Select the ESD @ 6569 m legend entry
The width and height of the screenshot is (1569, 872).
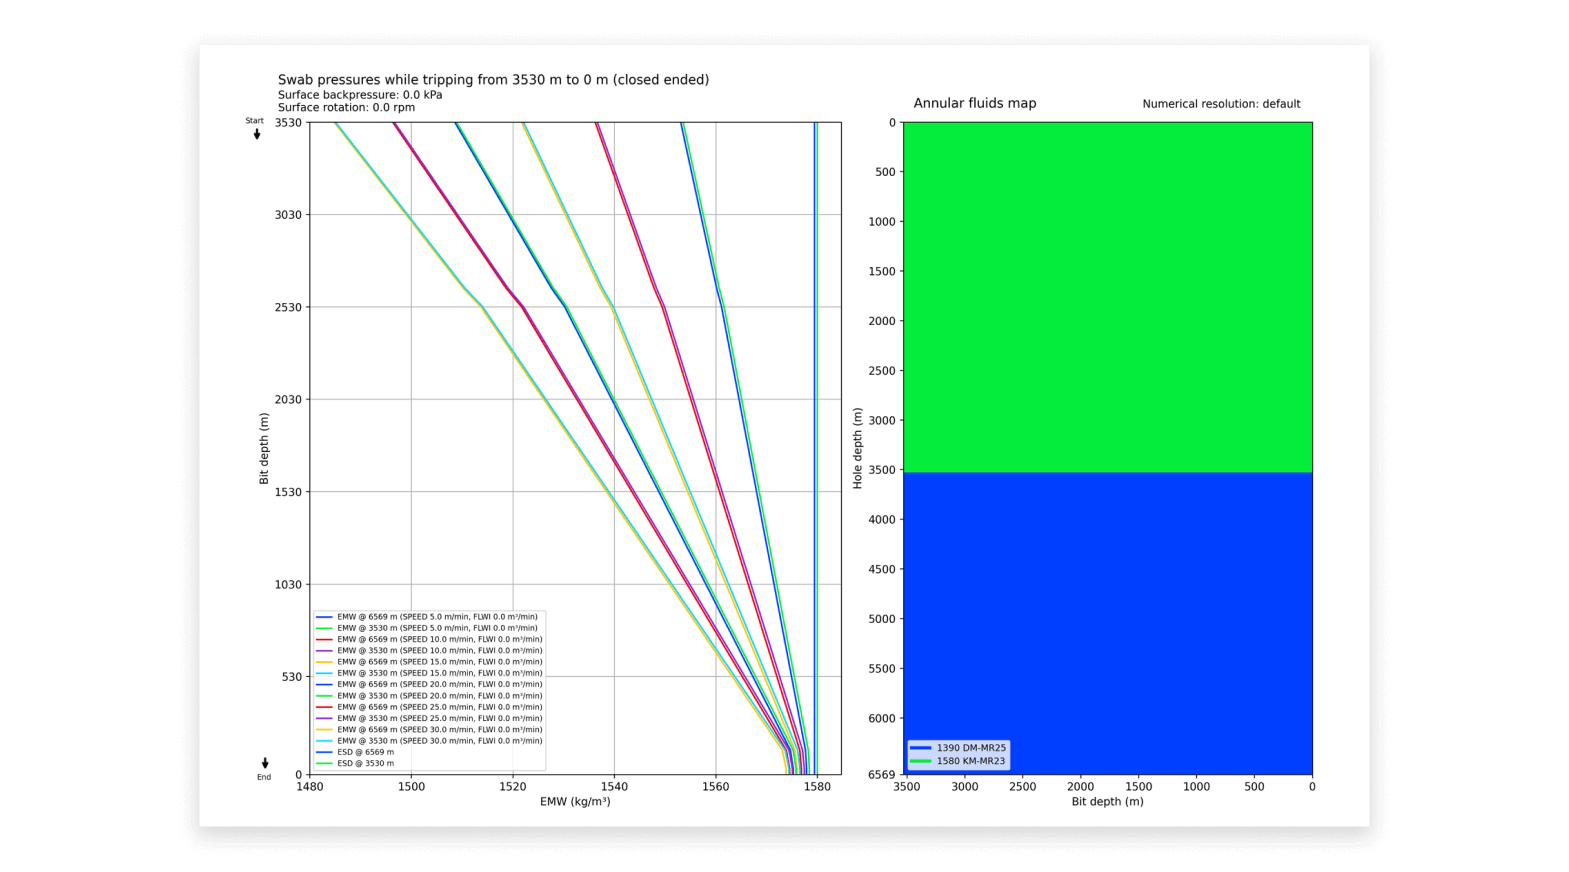point(365,752)
